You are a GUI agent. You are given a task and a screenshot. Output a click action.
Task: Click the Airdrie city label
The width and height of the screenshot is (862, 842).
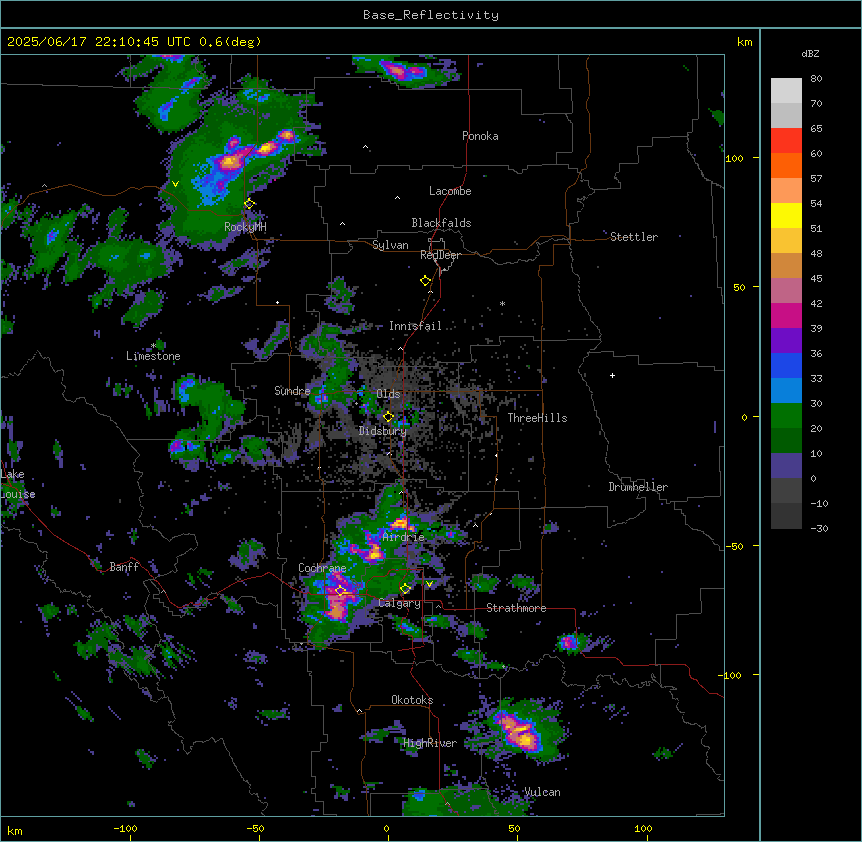click(x=404, y=537)
